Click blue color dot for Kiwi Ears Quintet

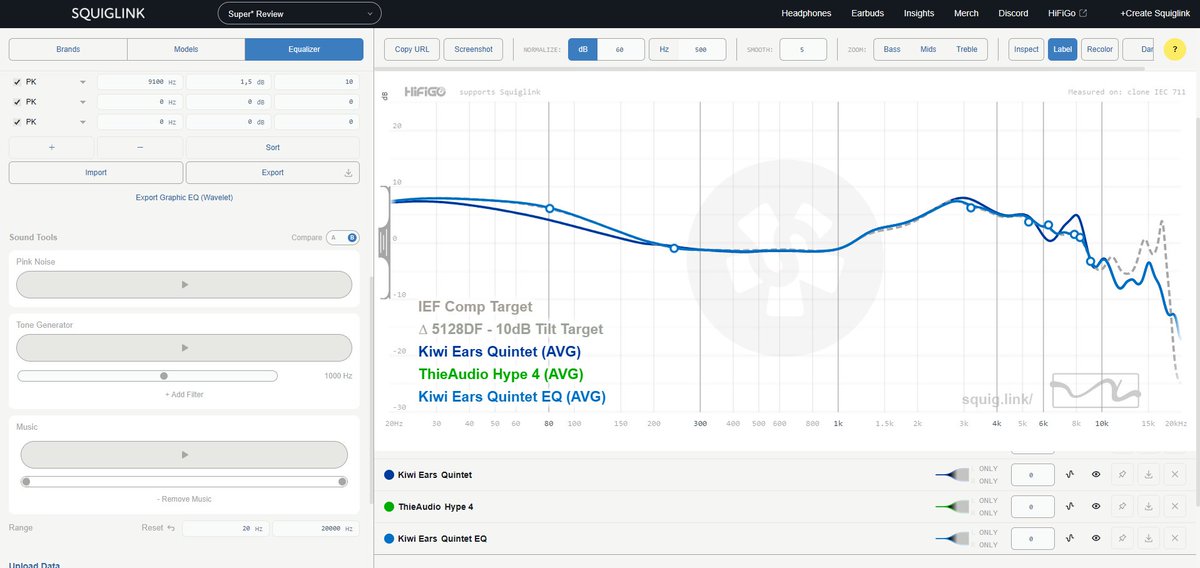(389, 475)
